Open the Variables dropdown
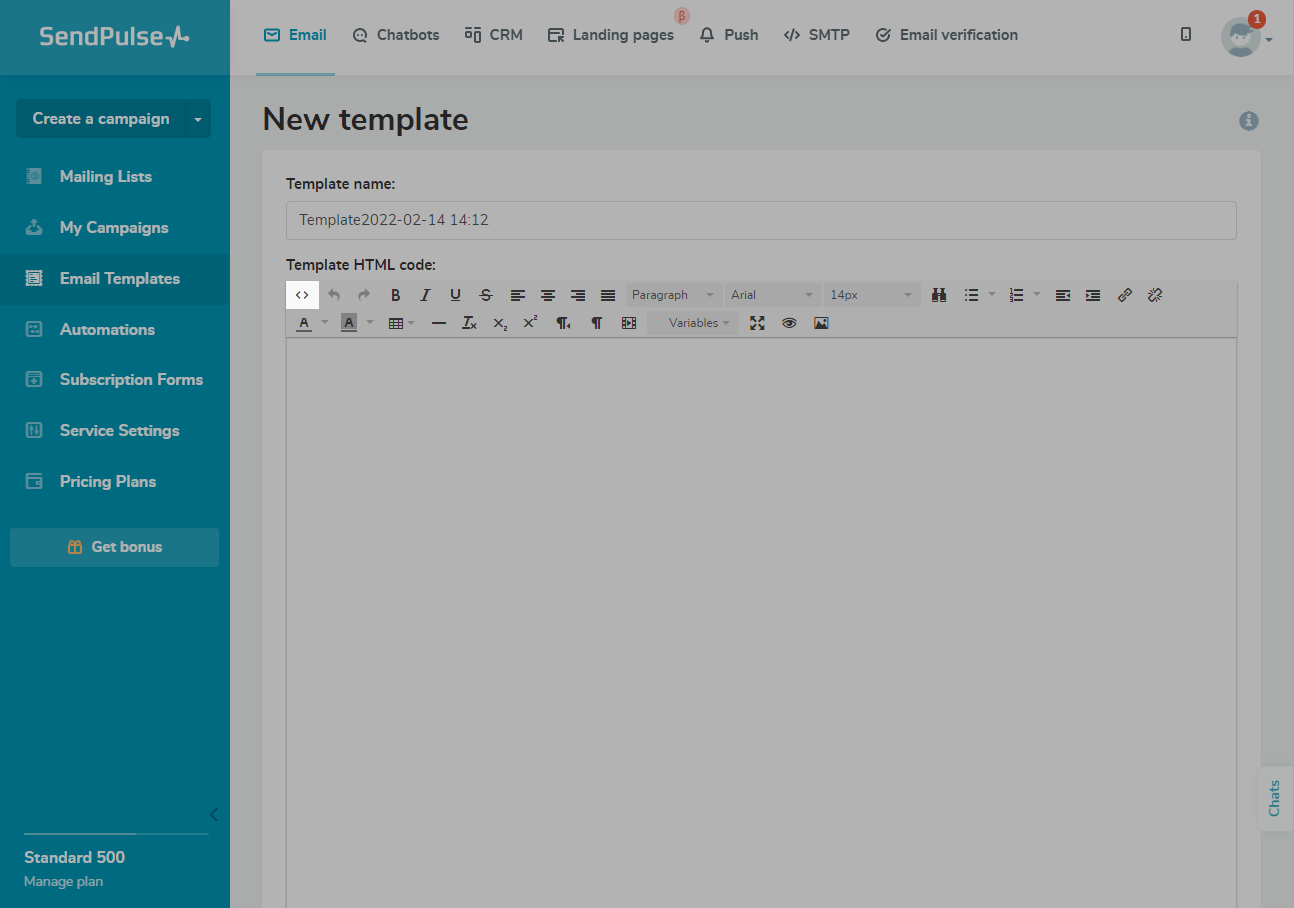Screen dimensions: 1294x908 click(693, 323)
